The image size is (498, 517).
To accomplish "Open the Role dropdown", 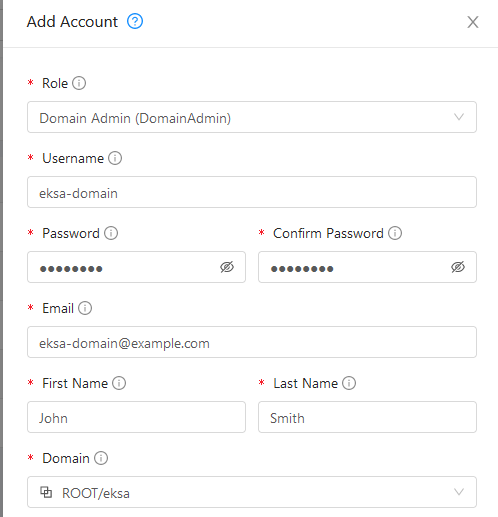I will coord(252,117).
